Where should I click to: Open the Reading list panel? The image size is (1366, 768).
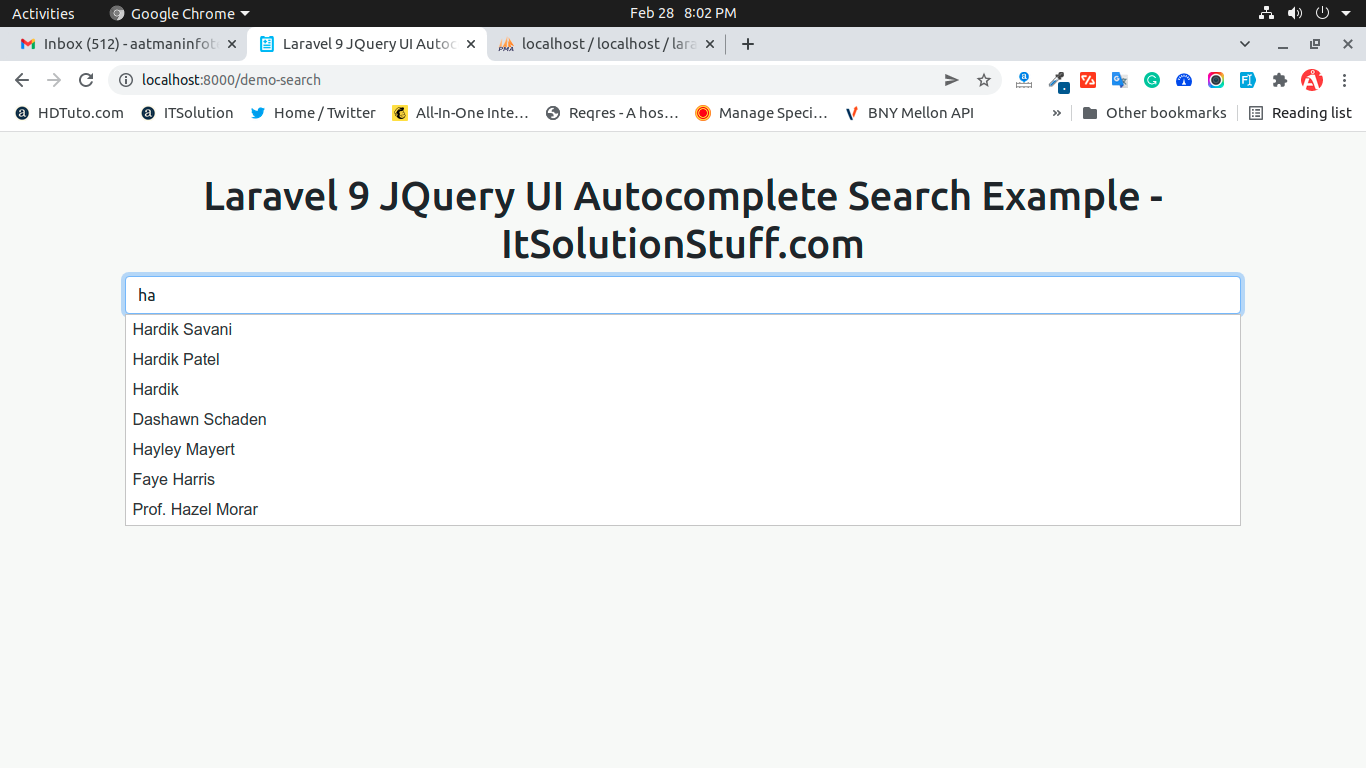pyautogui.click(x=1300, y=113)
